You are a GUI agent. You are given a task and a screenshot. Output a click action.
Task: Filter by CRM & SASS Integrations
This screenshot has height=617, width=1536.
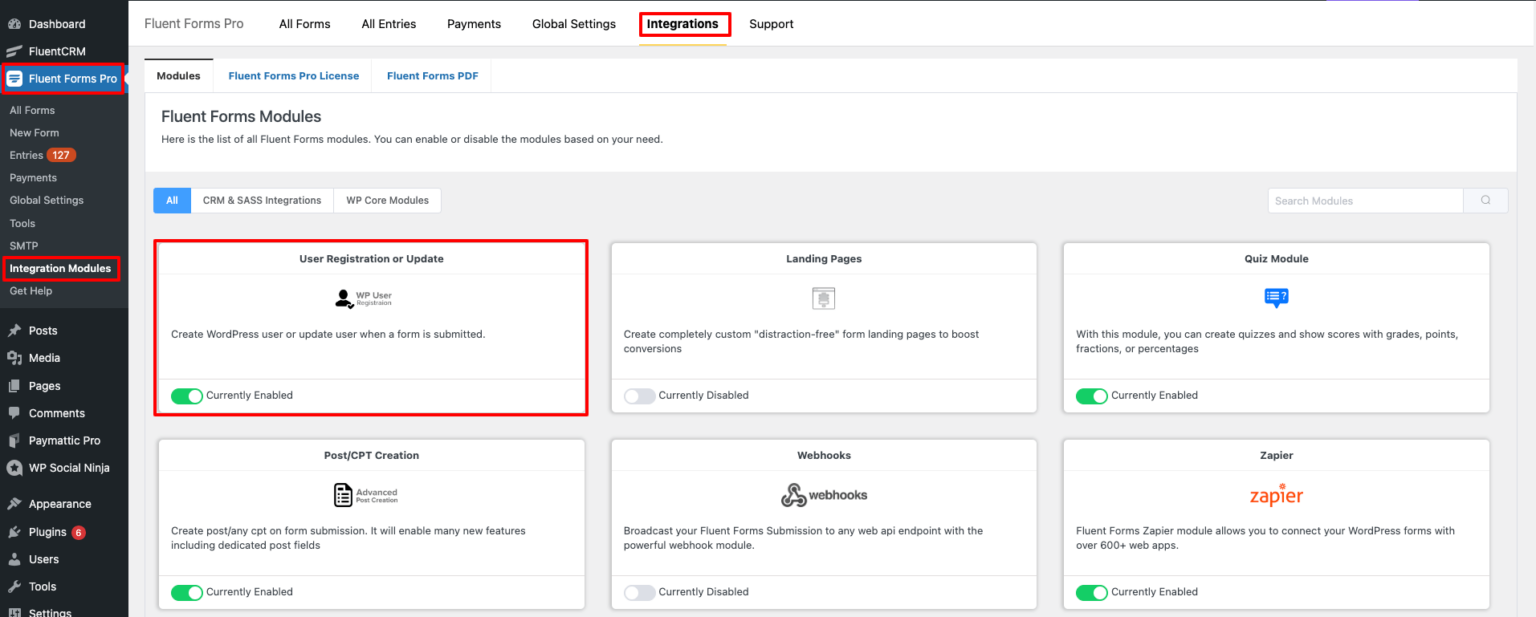point(261,200)
